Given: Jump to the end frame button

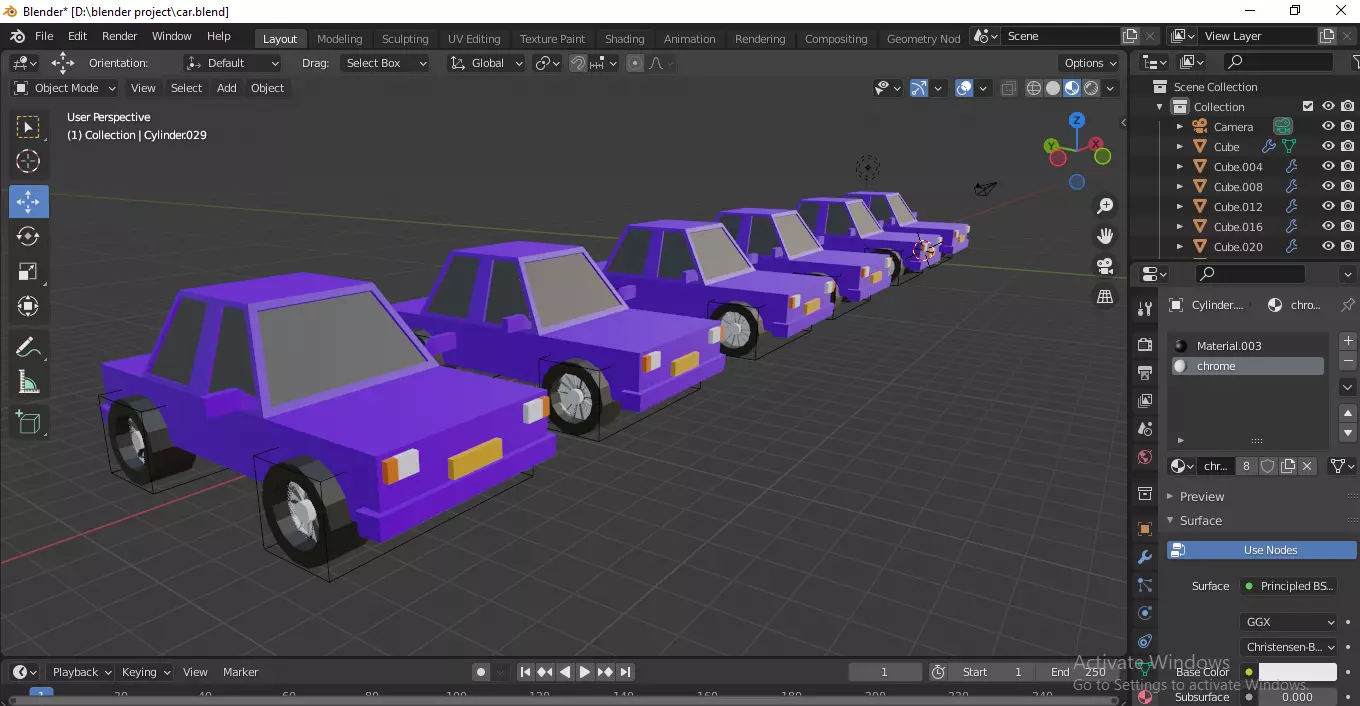Looking at the screenshot, I should point(625,672).
